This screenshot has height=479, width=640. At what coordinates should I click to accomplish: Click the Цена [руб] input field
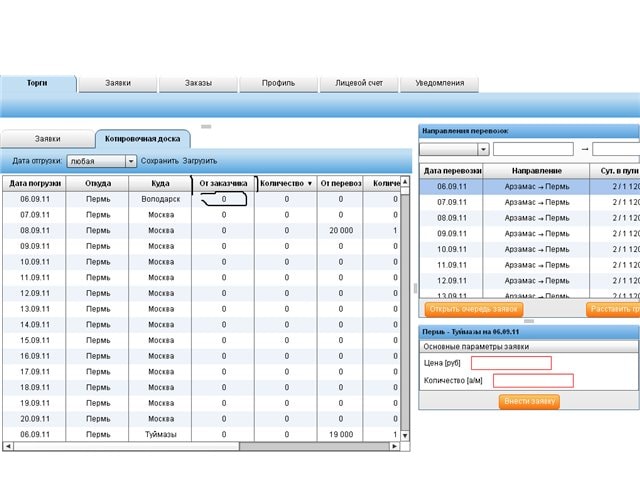pos(511,363)
